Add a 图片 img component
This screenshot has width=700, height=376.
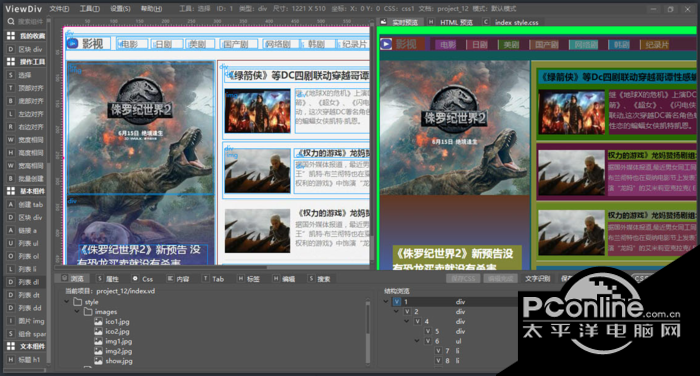(x=25, y=321)
